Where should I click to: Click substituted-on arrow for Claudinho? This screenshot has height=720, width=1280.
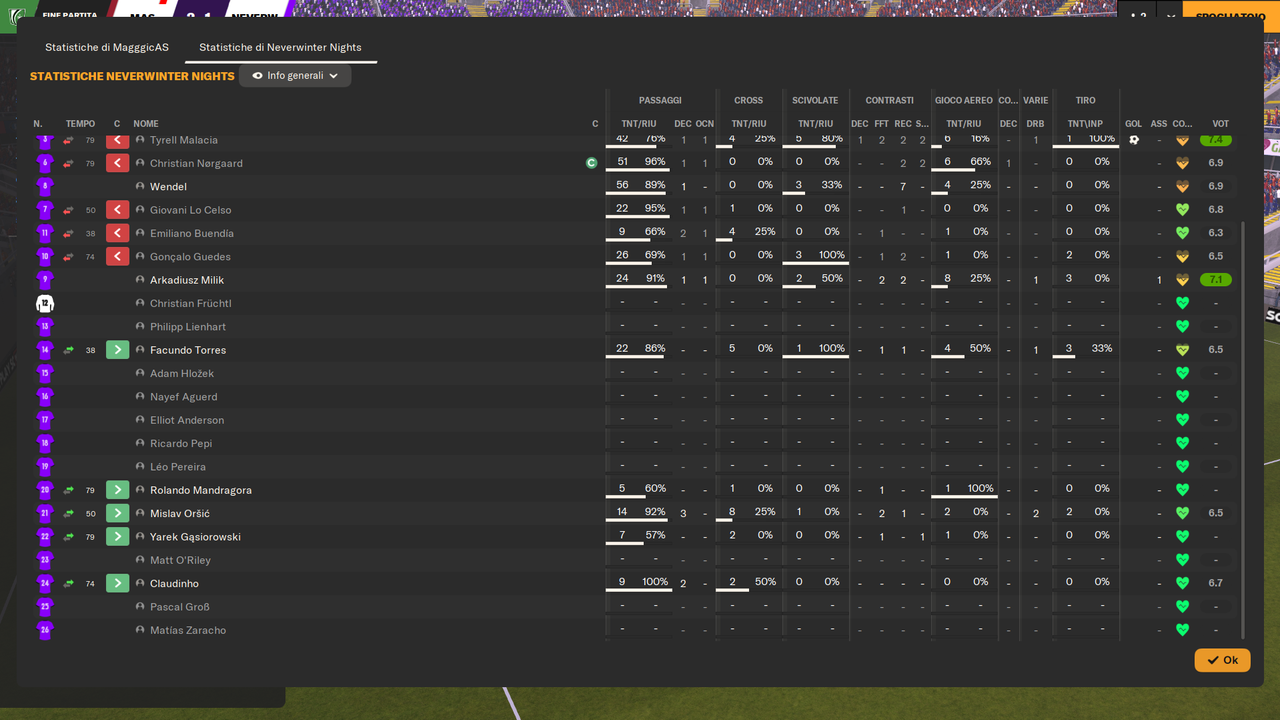coord(118,583)
